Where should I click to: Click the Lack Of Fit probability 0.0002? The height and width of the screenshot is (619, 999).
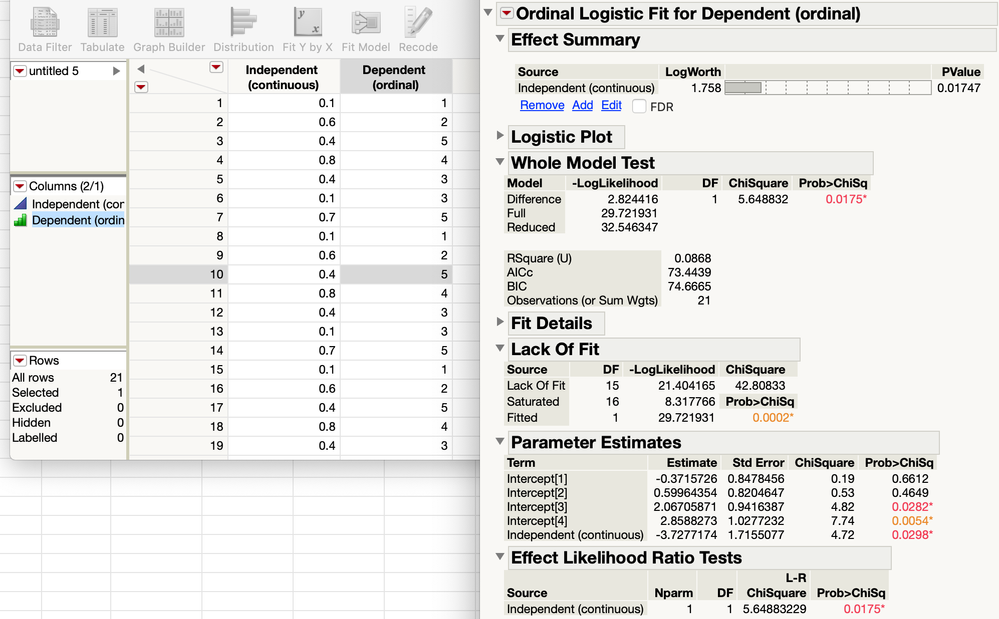pyautogui.click(x=773, y=418)
